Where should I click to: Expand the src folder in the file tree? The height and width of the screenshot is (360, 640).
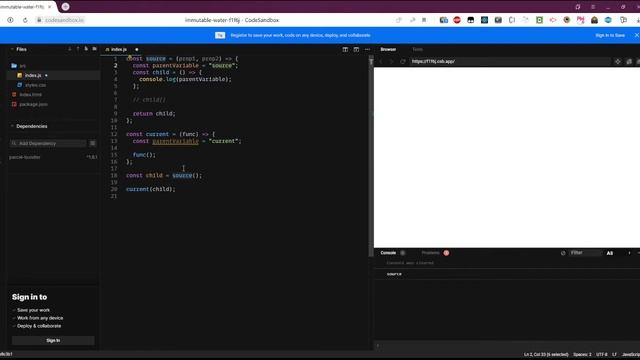click(x=18, y=66)
